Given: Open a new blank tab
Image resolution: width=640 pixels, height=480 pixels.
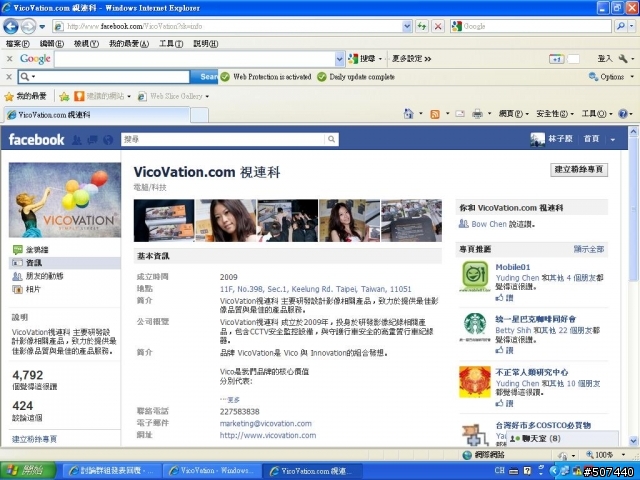Looking at the screenshot, I should point(200,115).
